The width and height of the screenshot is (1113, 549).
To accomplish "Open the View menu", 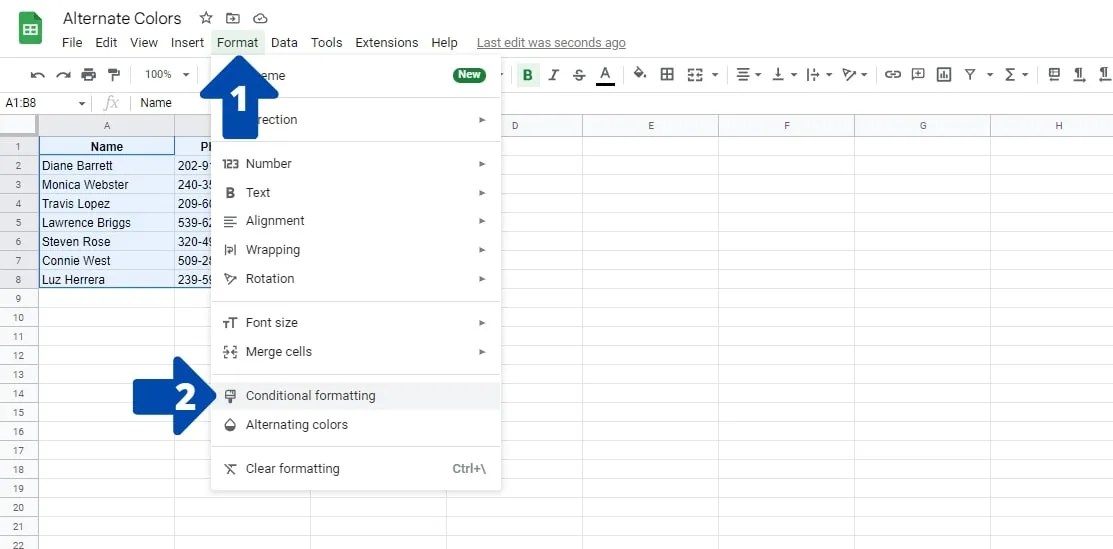I will coord(144,43).
